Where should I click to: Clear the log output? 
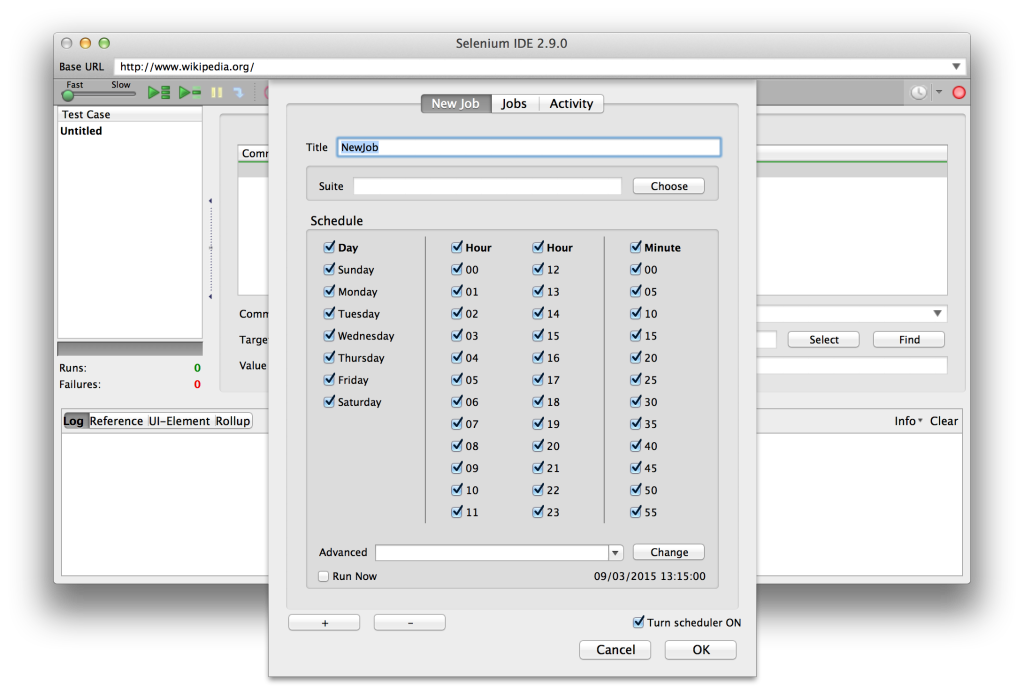pyautogui.click(x=944, y=421)
